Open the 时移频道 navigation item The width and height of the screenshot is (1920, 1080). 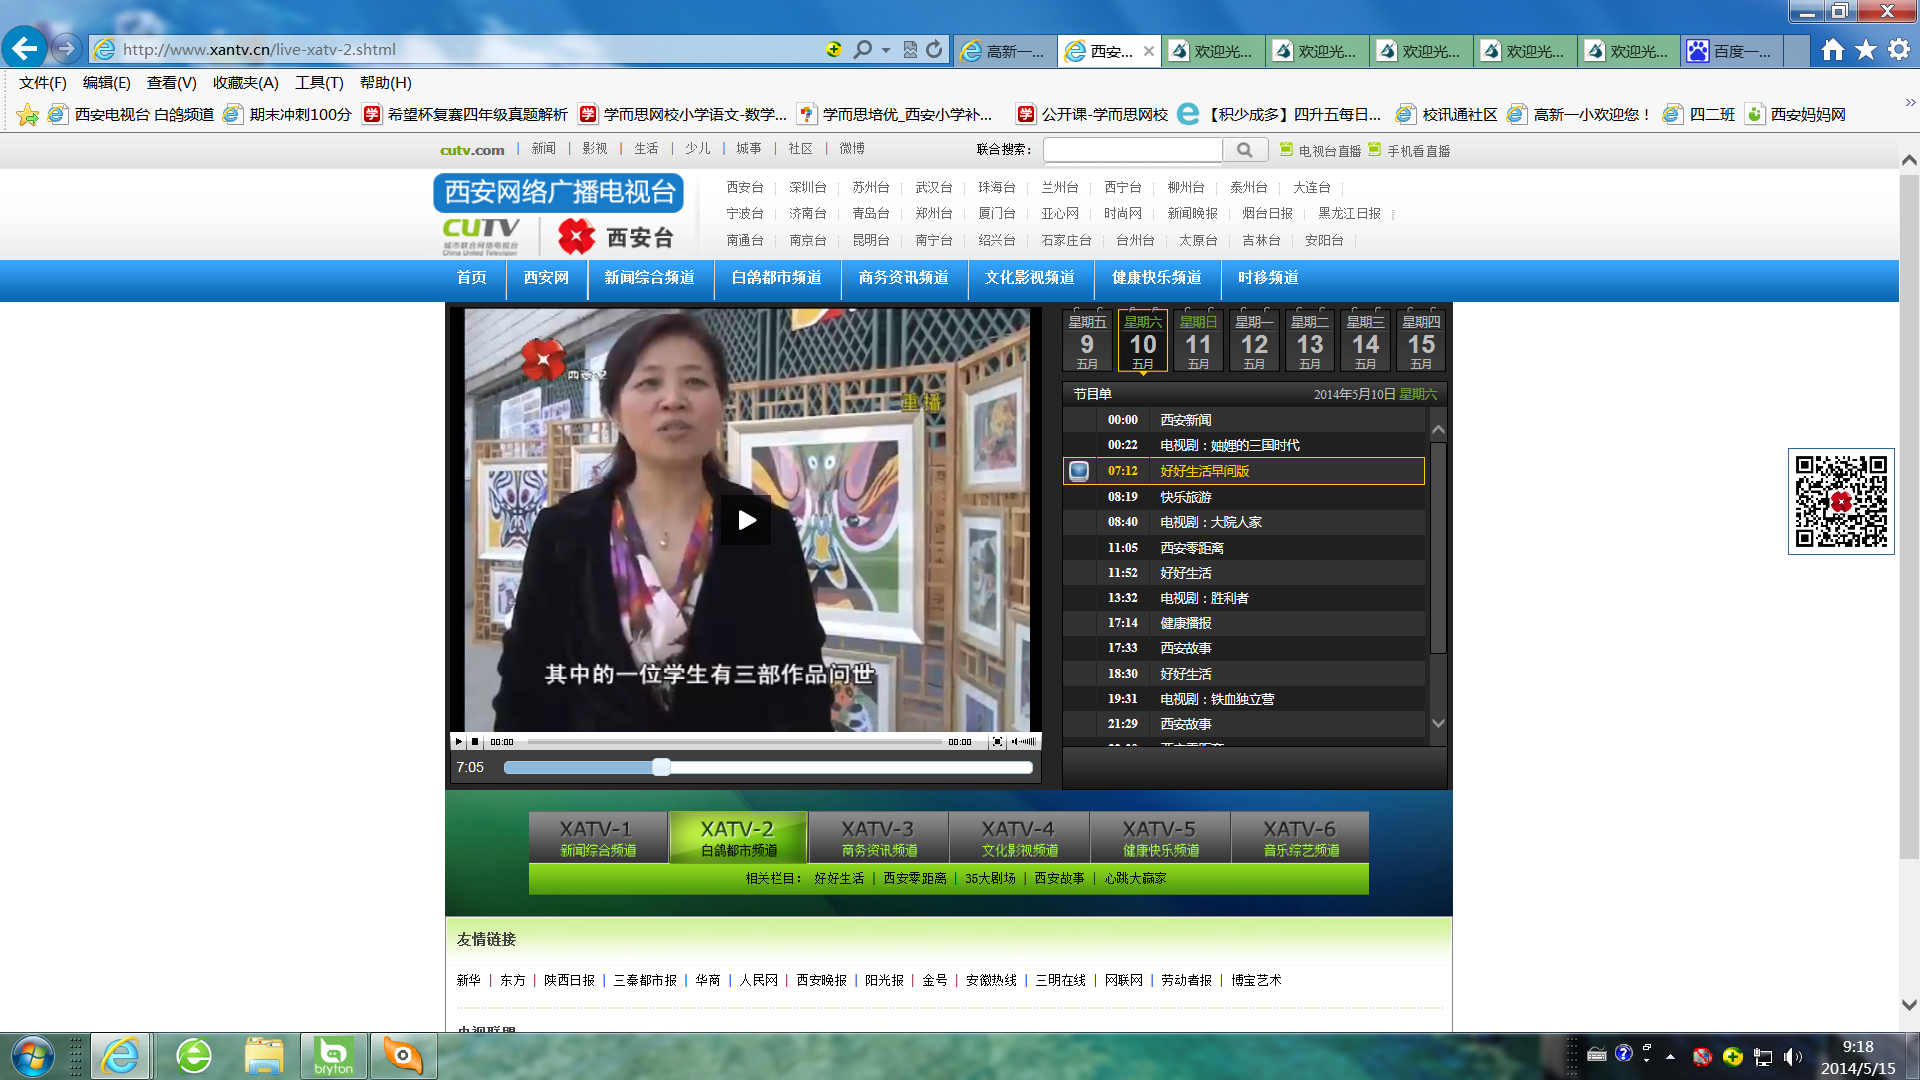[1268, 278]
